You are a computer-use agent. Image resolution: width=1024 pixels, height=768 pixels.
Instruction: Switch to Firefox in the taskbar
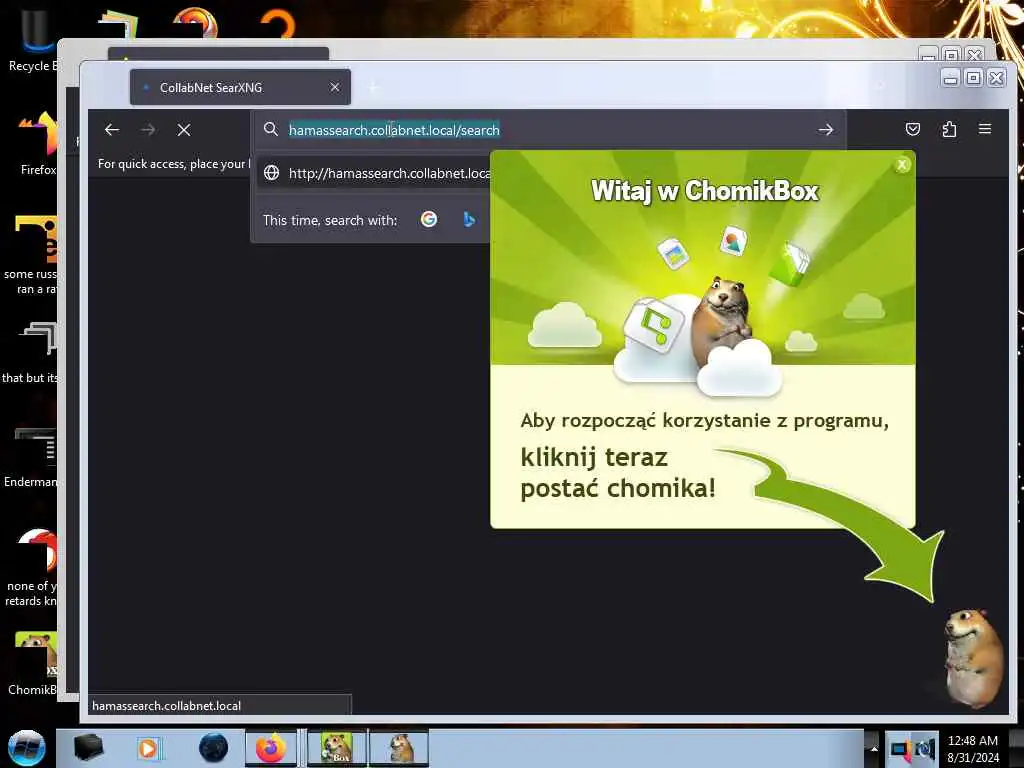coord(271,748)
